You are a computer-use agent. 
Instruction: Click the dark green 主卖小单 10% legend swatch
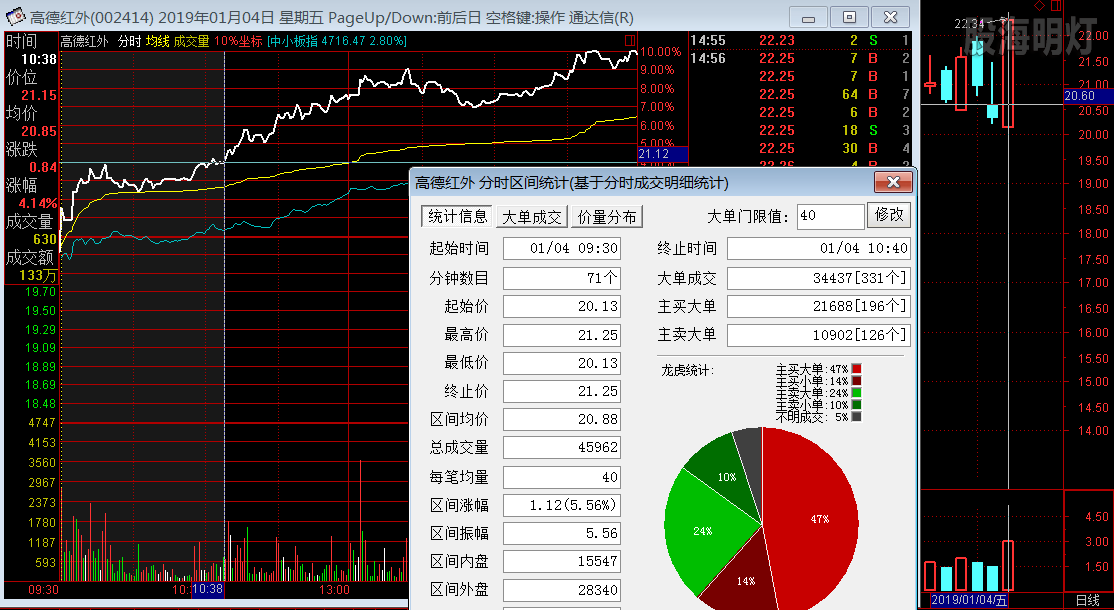point(856,405)
